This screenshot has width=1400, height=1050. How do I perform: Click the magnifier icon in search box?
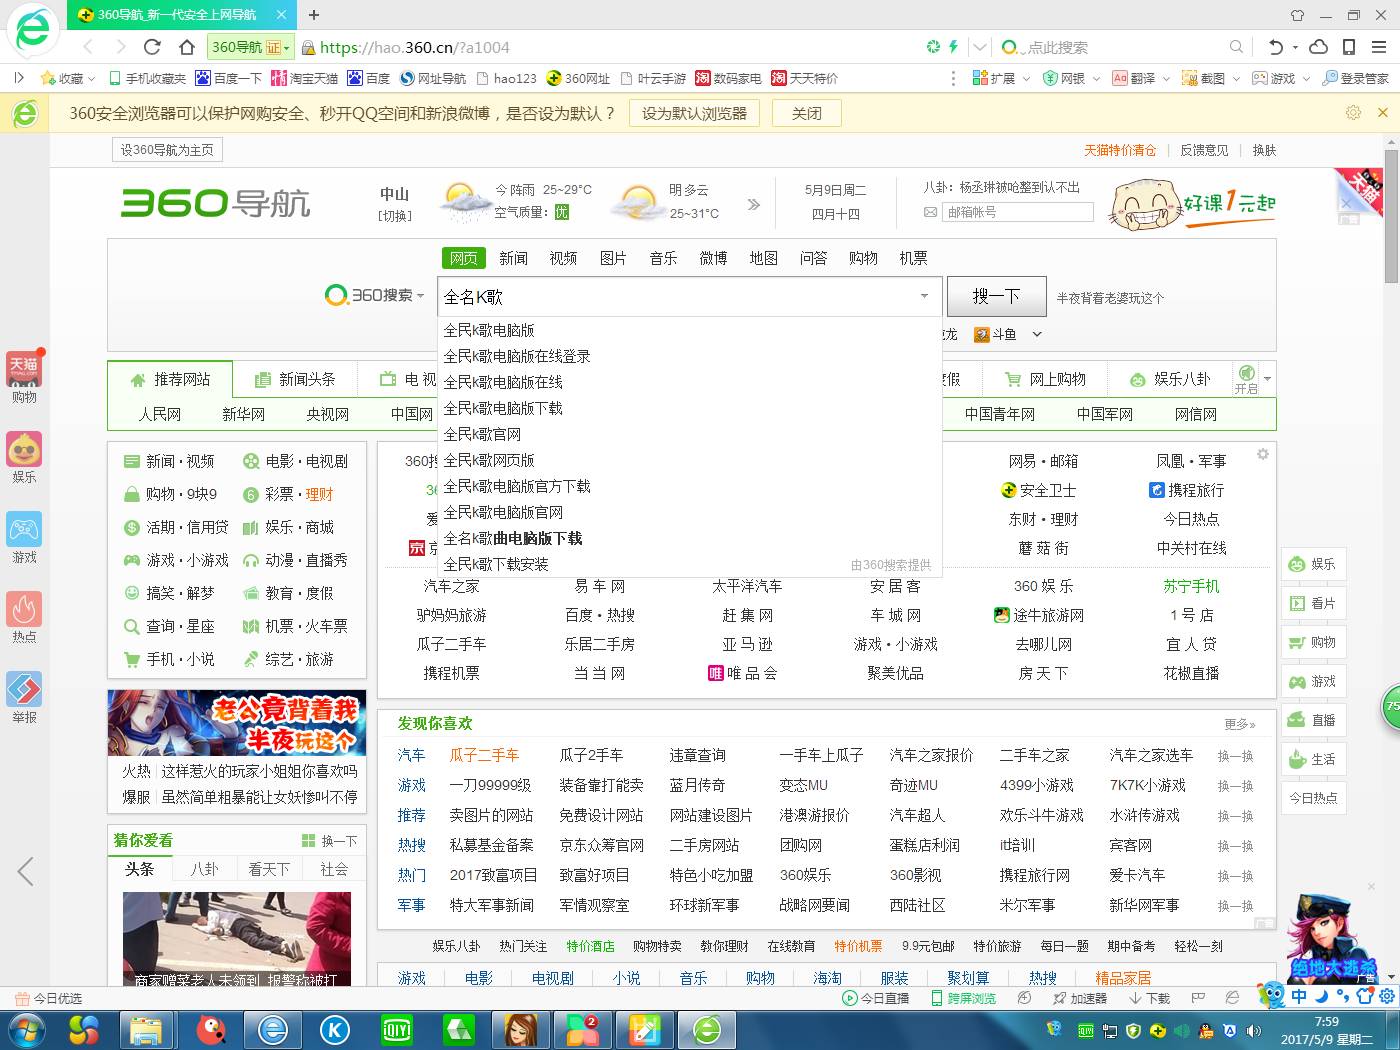1237,47
